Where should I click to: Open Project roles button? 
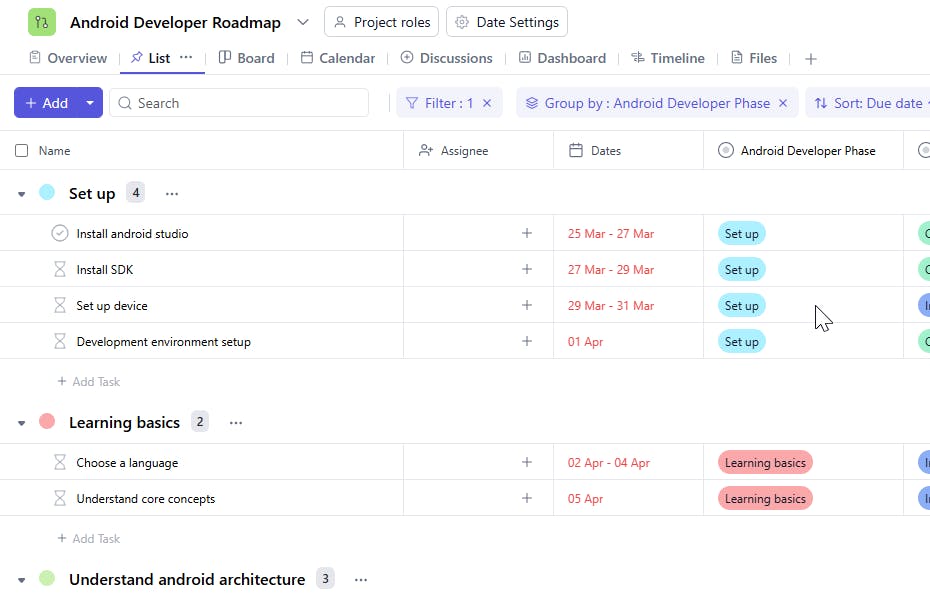click(381, 22)
